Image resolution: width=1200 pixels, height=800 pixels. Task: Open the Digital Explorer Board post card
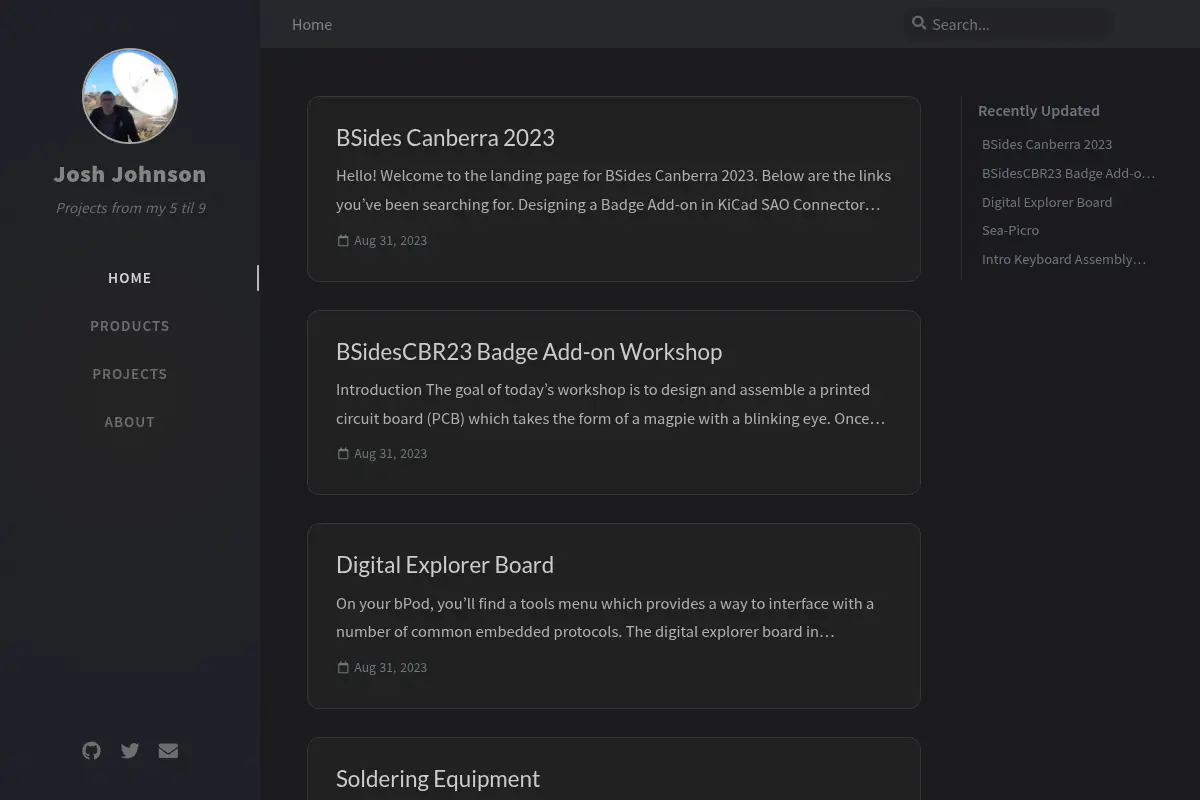pos(614,616)
